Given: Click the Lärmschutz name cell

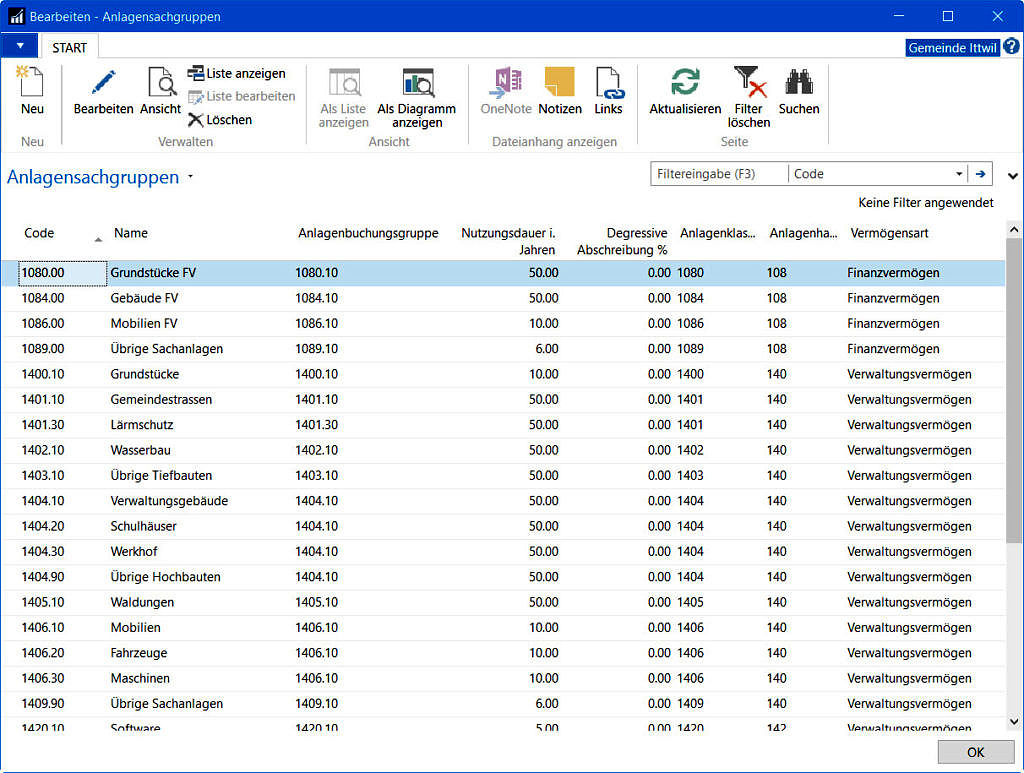Looking at the screenshot, I should coord(142,425).
